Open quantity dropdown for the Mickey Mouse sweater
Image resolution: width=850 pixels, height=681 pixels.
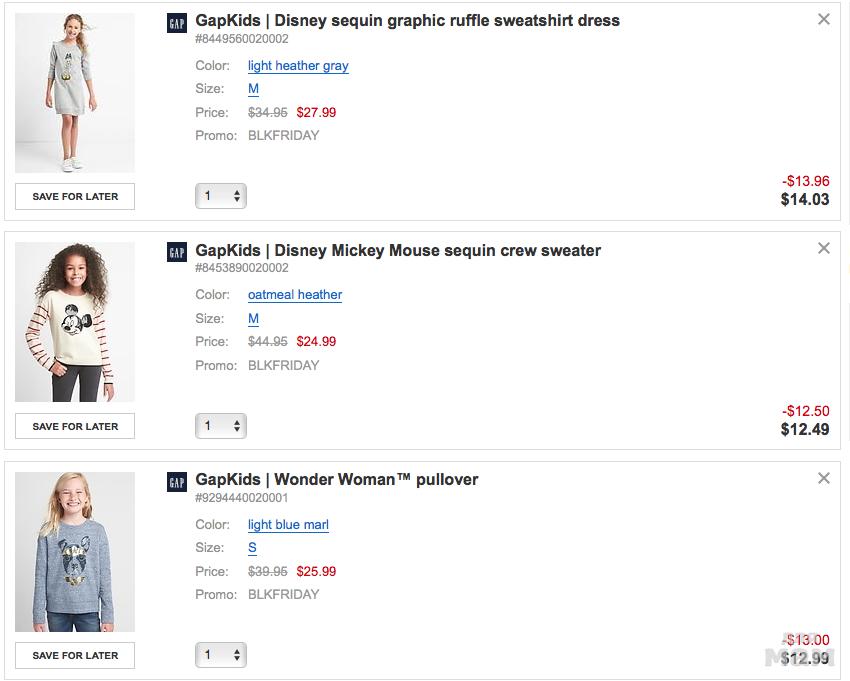(x=221, y=426)
